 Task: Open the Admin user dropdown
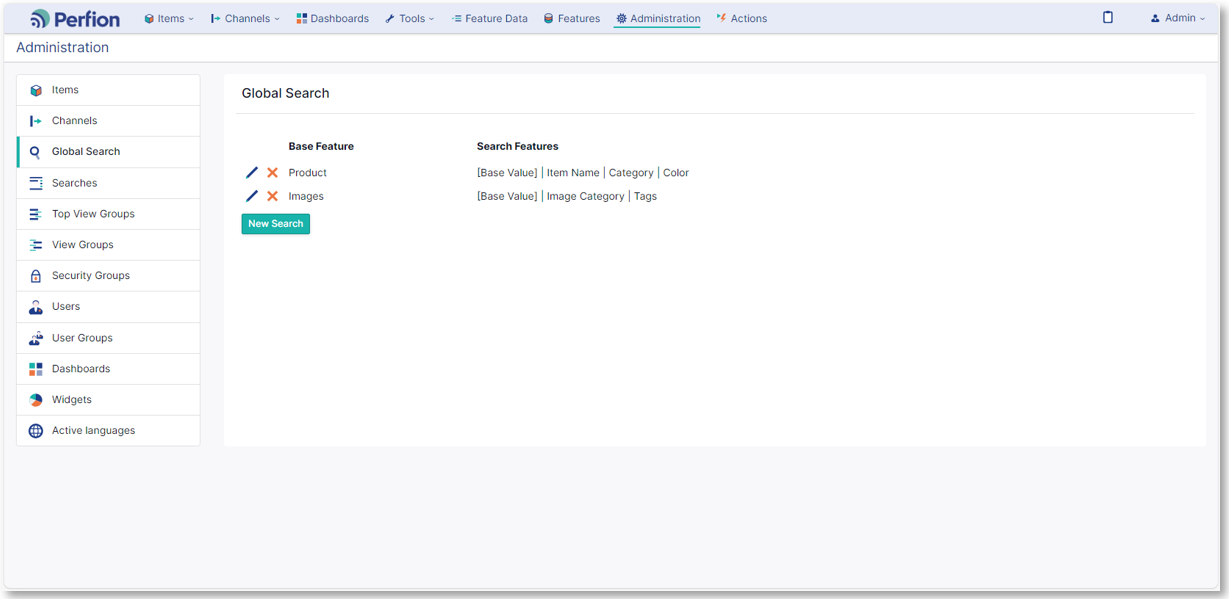point(1177,18)
